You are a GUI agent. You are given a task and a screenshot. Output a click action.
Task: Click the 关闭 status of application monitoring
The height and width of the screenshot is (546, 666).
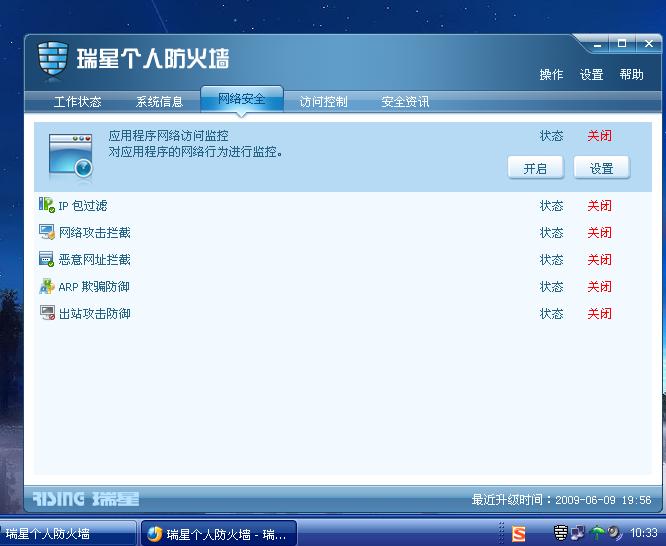(x=599, y=136)
